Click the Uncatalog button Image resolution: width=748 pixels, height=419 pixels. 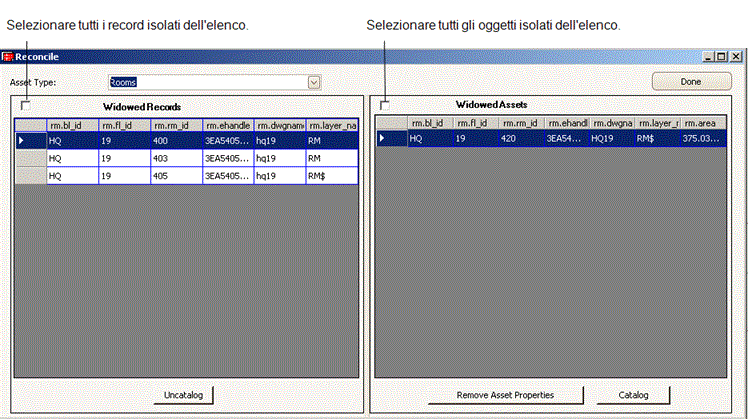183,395
